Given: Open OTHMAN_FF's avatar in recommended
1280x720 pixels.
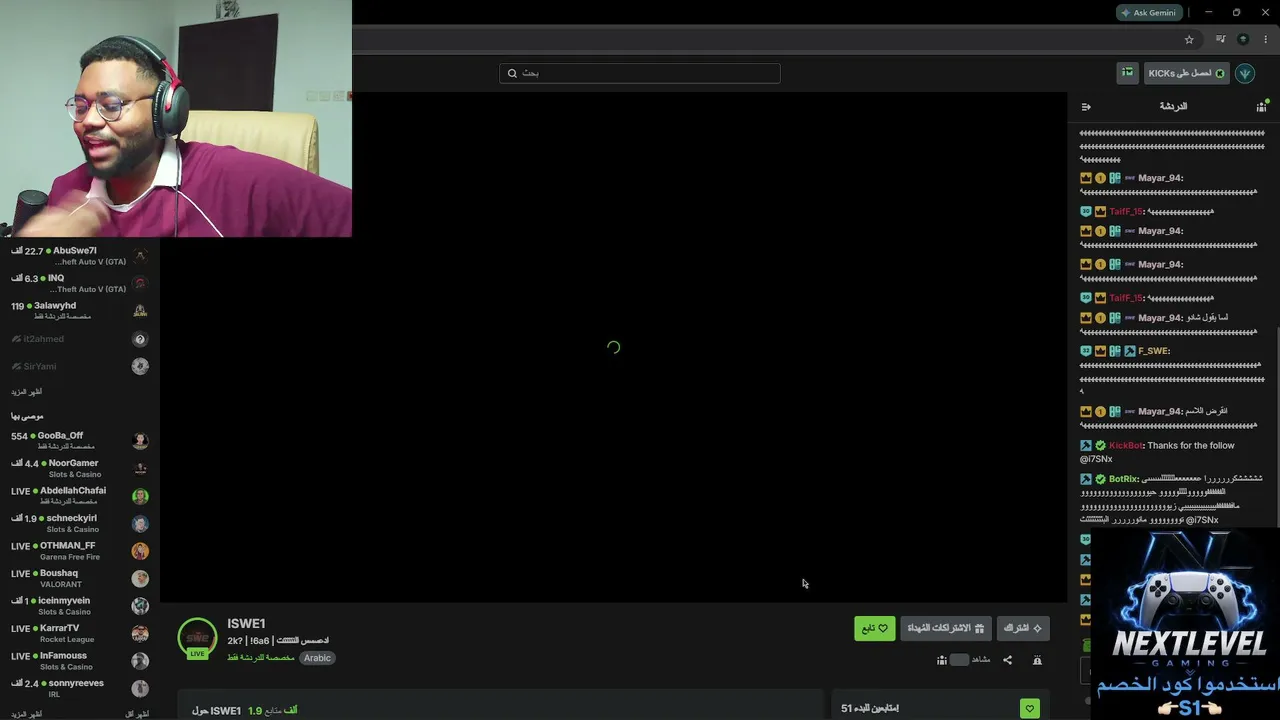Looking at the screenshot, I should (140, 551).
